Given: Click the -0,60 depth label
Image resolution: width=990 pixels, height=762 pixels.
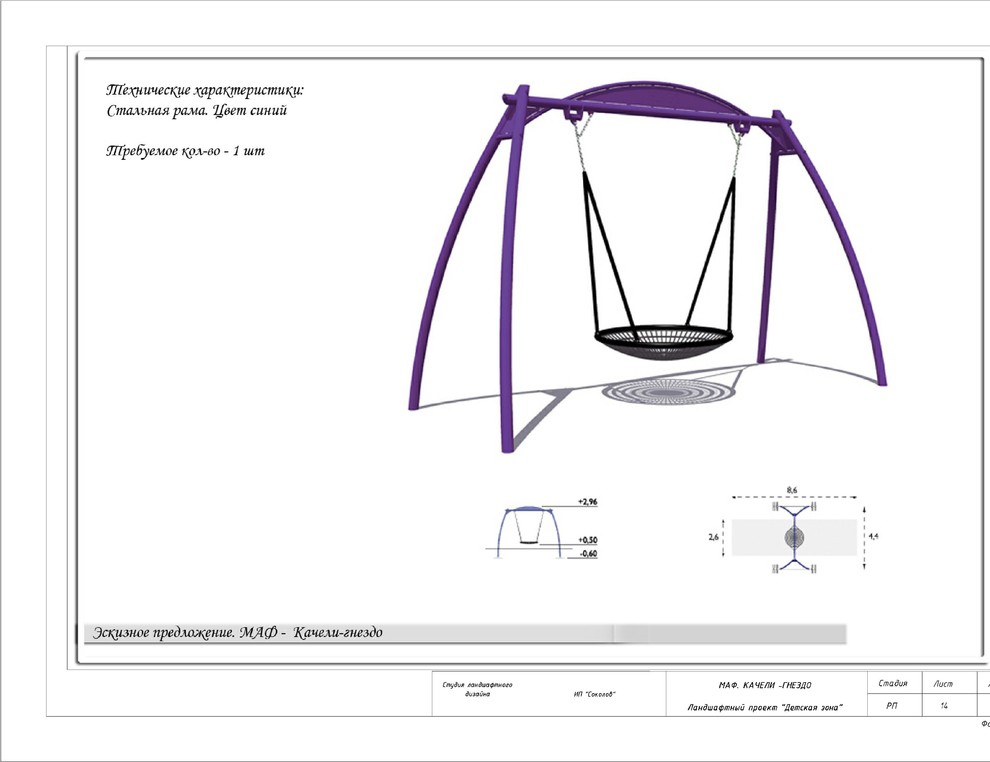Looking at the screenshot, I should 587,553.
